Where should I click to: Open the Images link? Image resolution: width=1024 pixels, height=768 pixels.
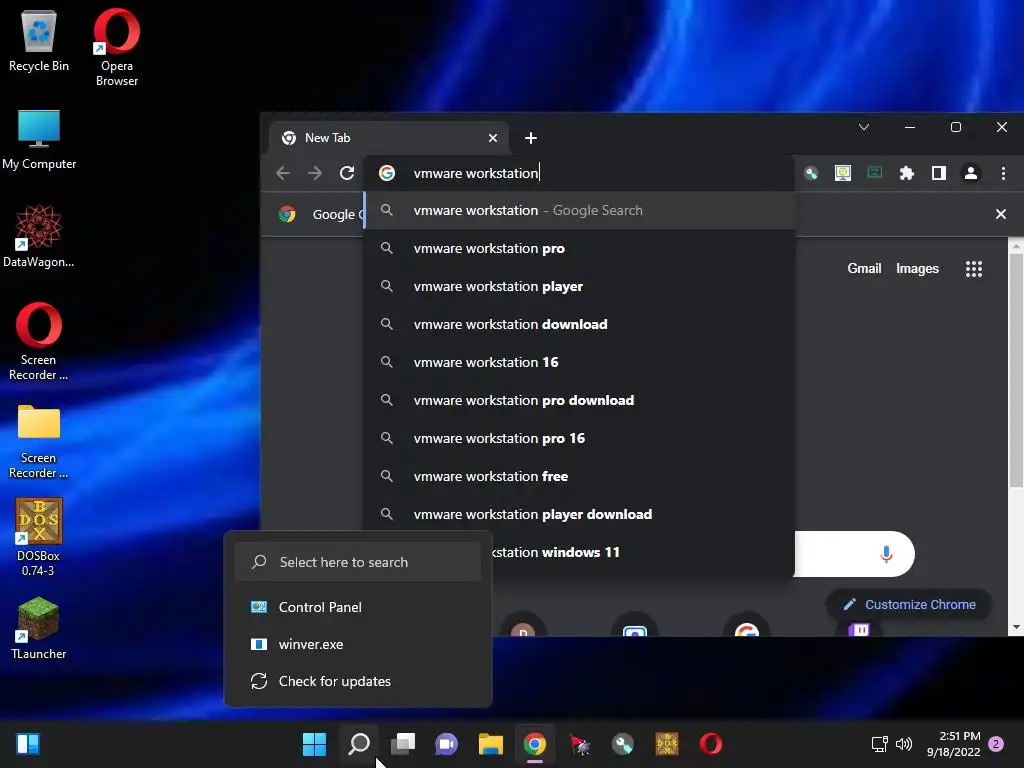(x=917, y=268)
